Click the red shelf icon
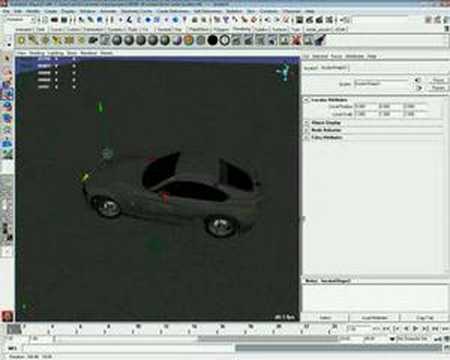This screenshot has width=450, height=360. 296,40
